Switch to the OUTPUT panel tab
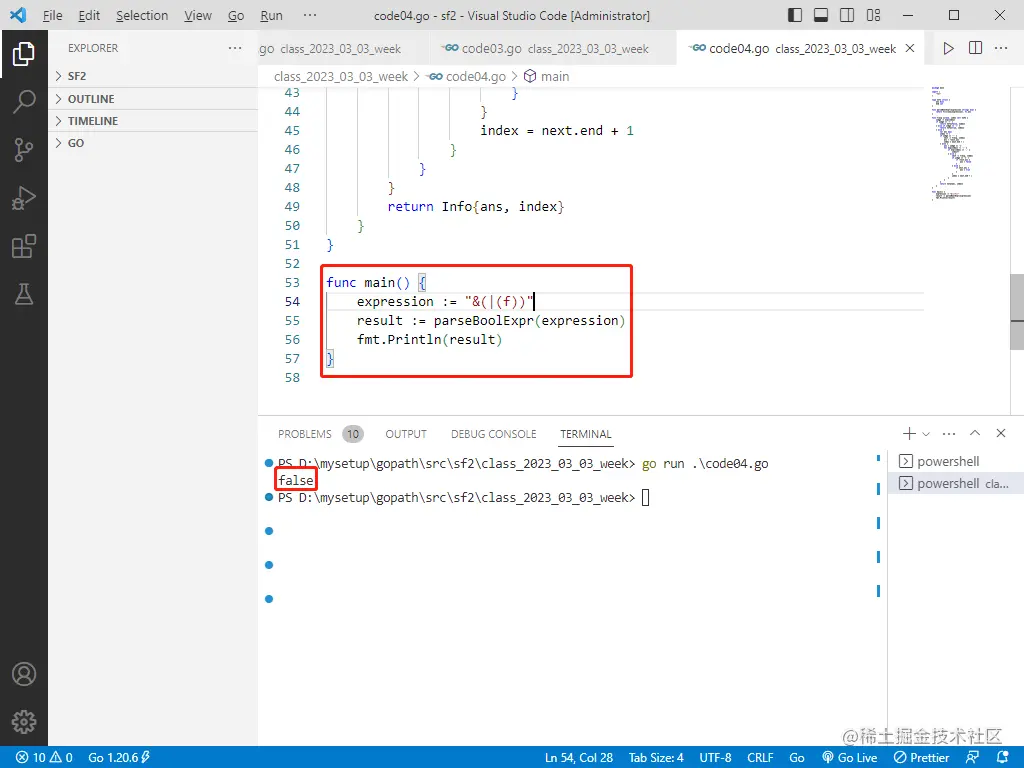 point(406,434)
